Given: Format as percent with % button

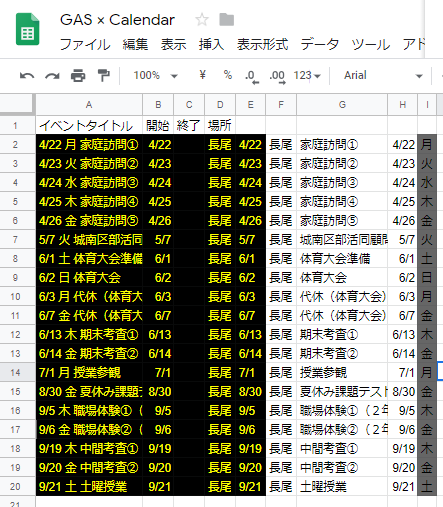Looking at the screenshot, I should click(228, 75).
